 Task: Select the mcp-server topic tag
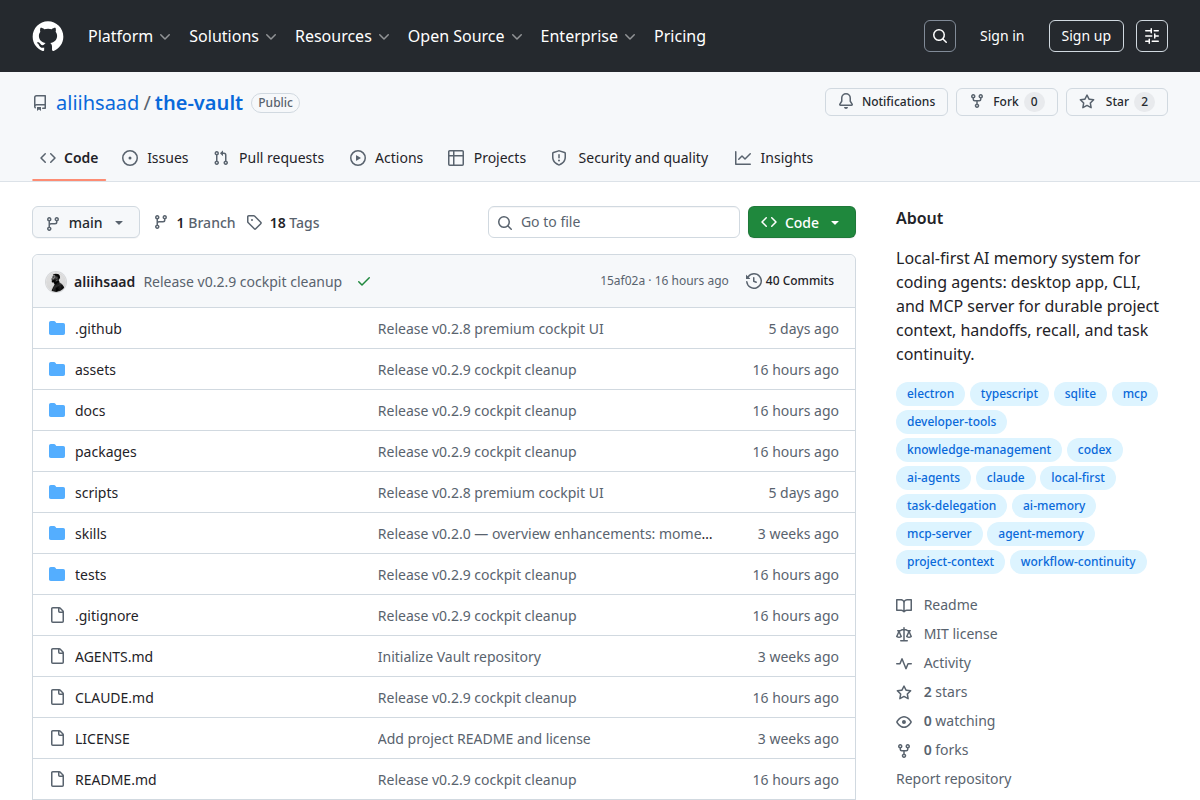(939, 534)
